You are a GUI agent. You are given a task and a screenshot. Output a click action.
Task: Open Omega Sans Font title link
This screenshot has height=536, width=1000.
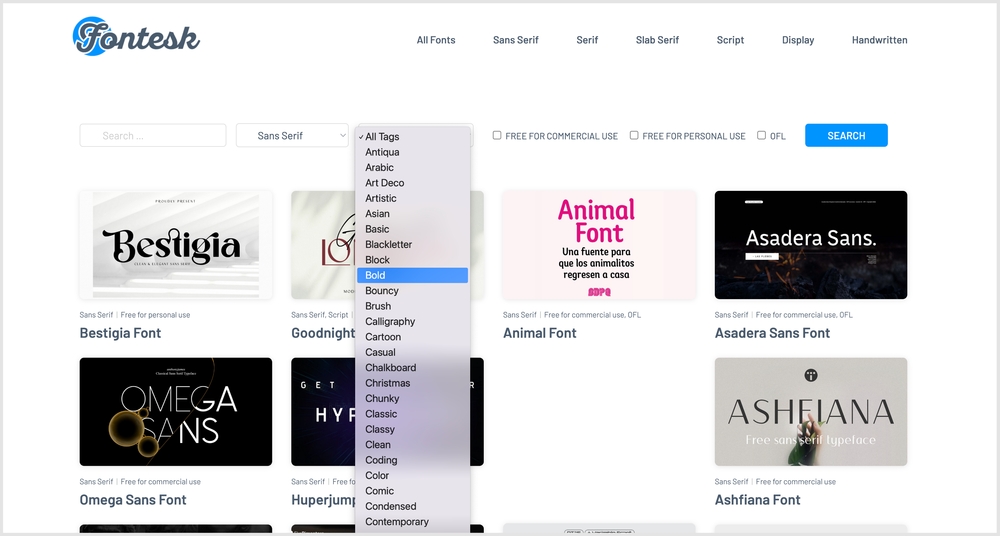133,500
